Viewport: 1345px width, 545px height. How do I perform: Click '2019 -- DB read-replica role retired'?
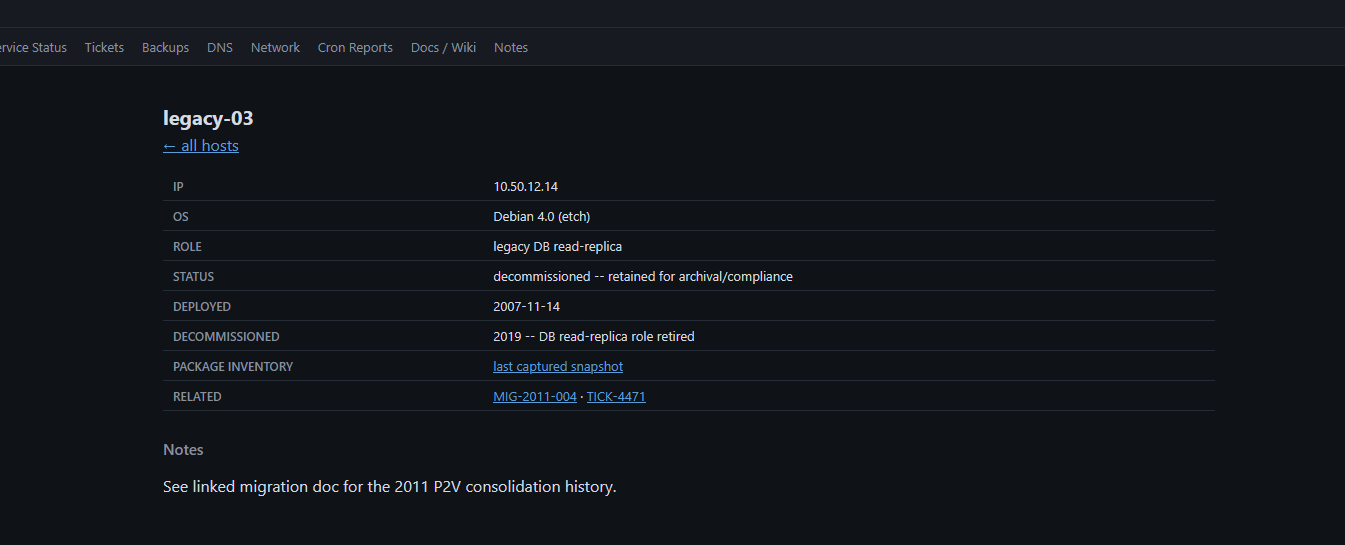coord(594,336)
